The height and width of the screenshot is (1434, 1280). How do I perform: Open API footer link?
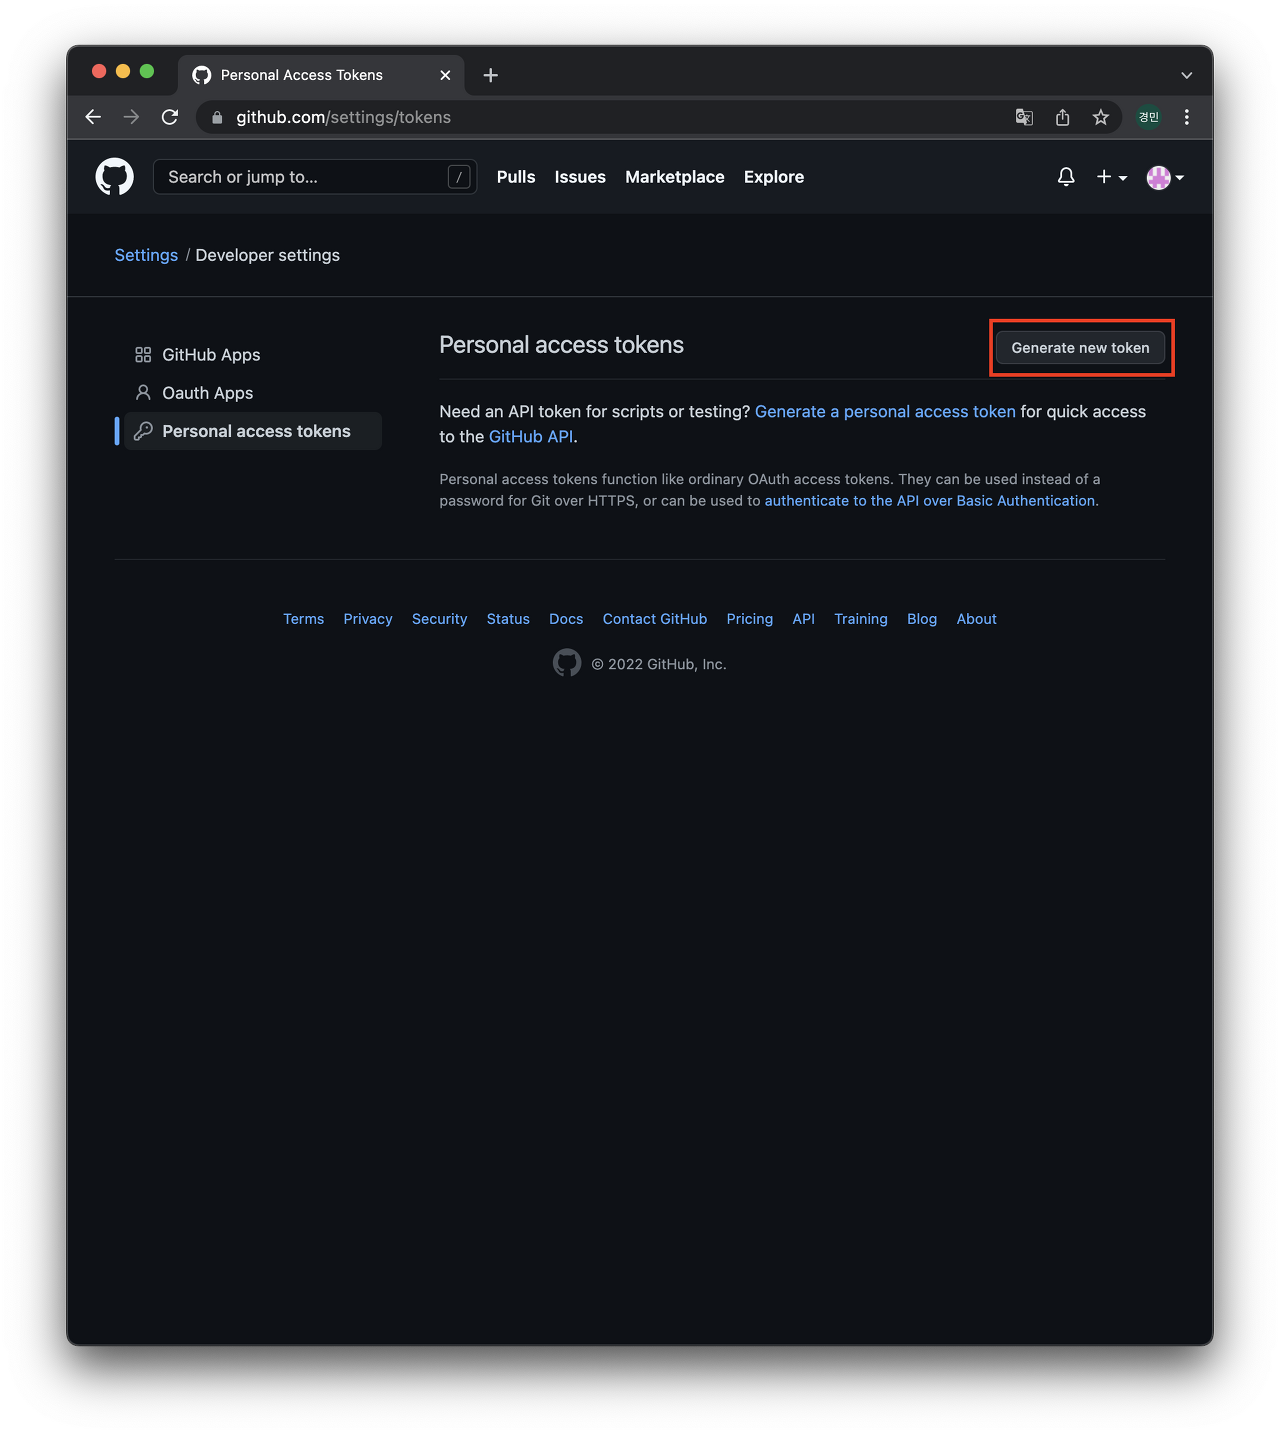coord(804,619)
